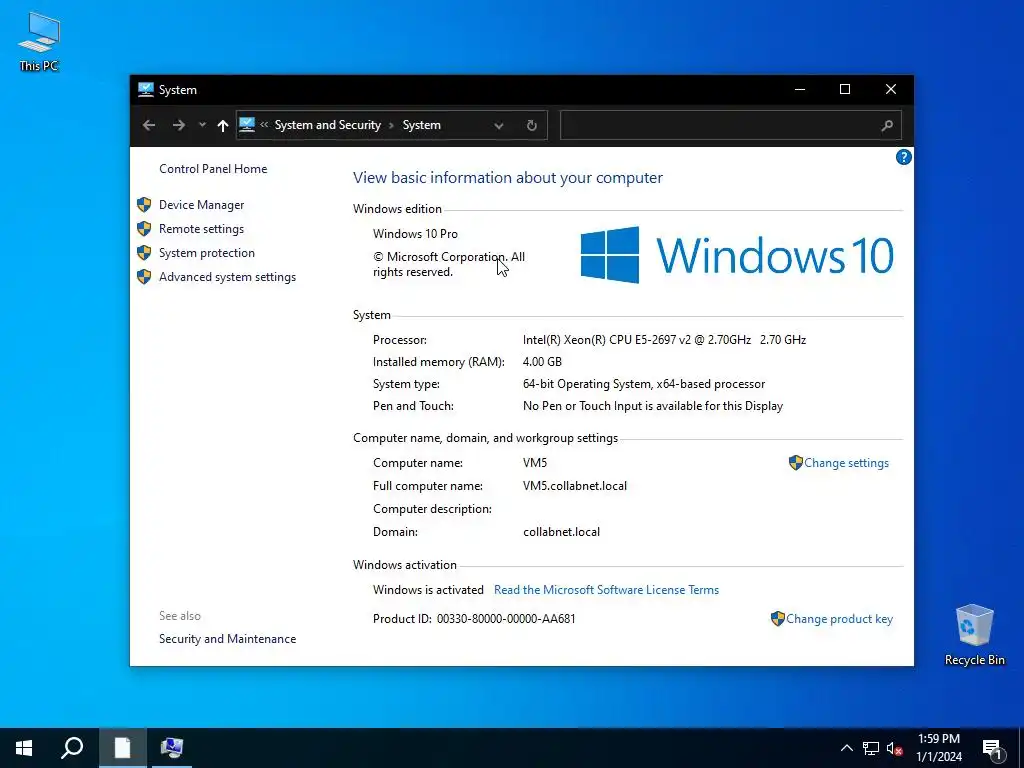Click '64-bit Operating System, x64-based processor'

(644, 384)
